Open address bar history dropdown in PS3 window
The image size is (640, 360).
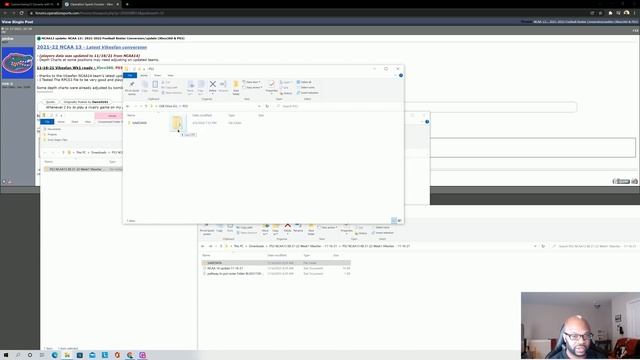pyautogui.click(x=259, y=106)
